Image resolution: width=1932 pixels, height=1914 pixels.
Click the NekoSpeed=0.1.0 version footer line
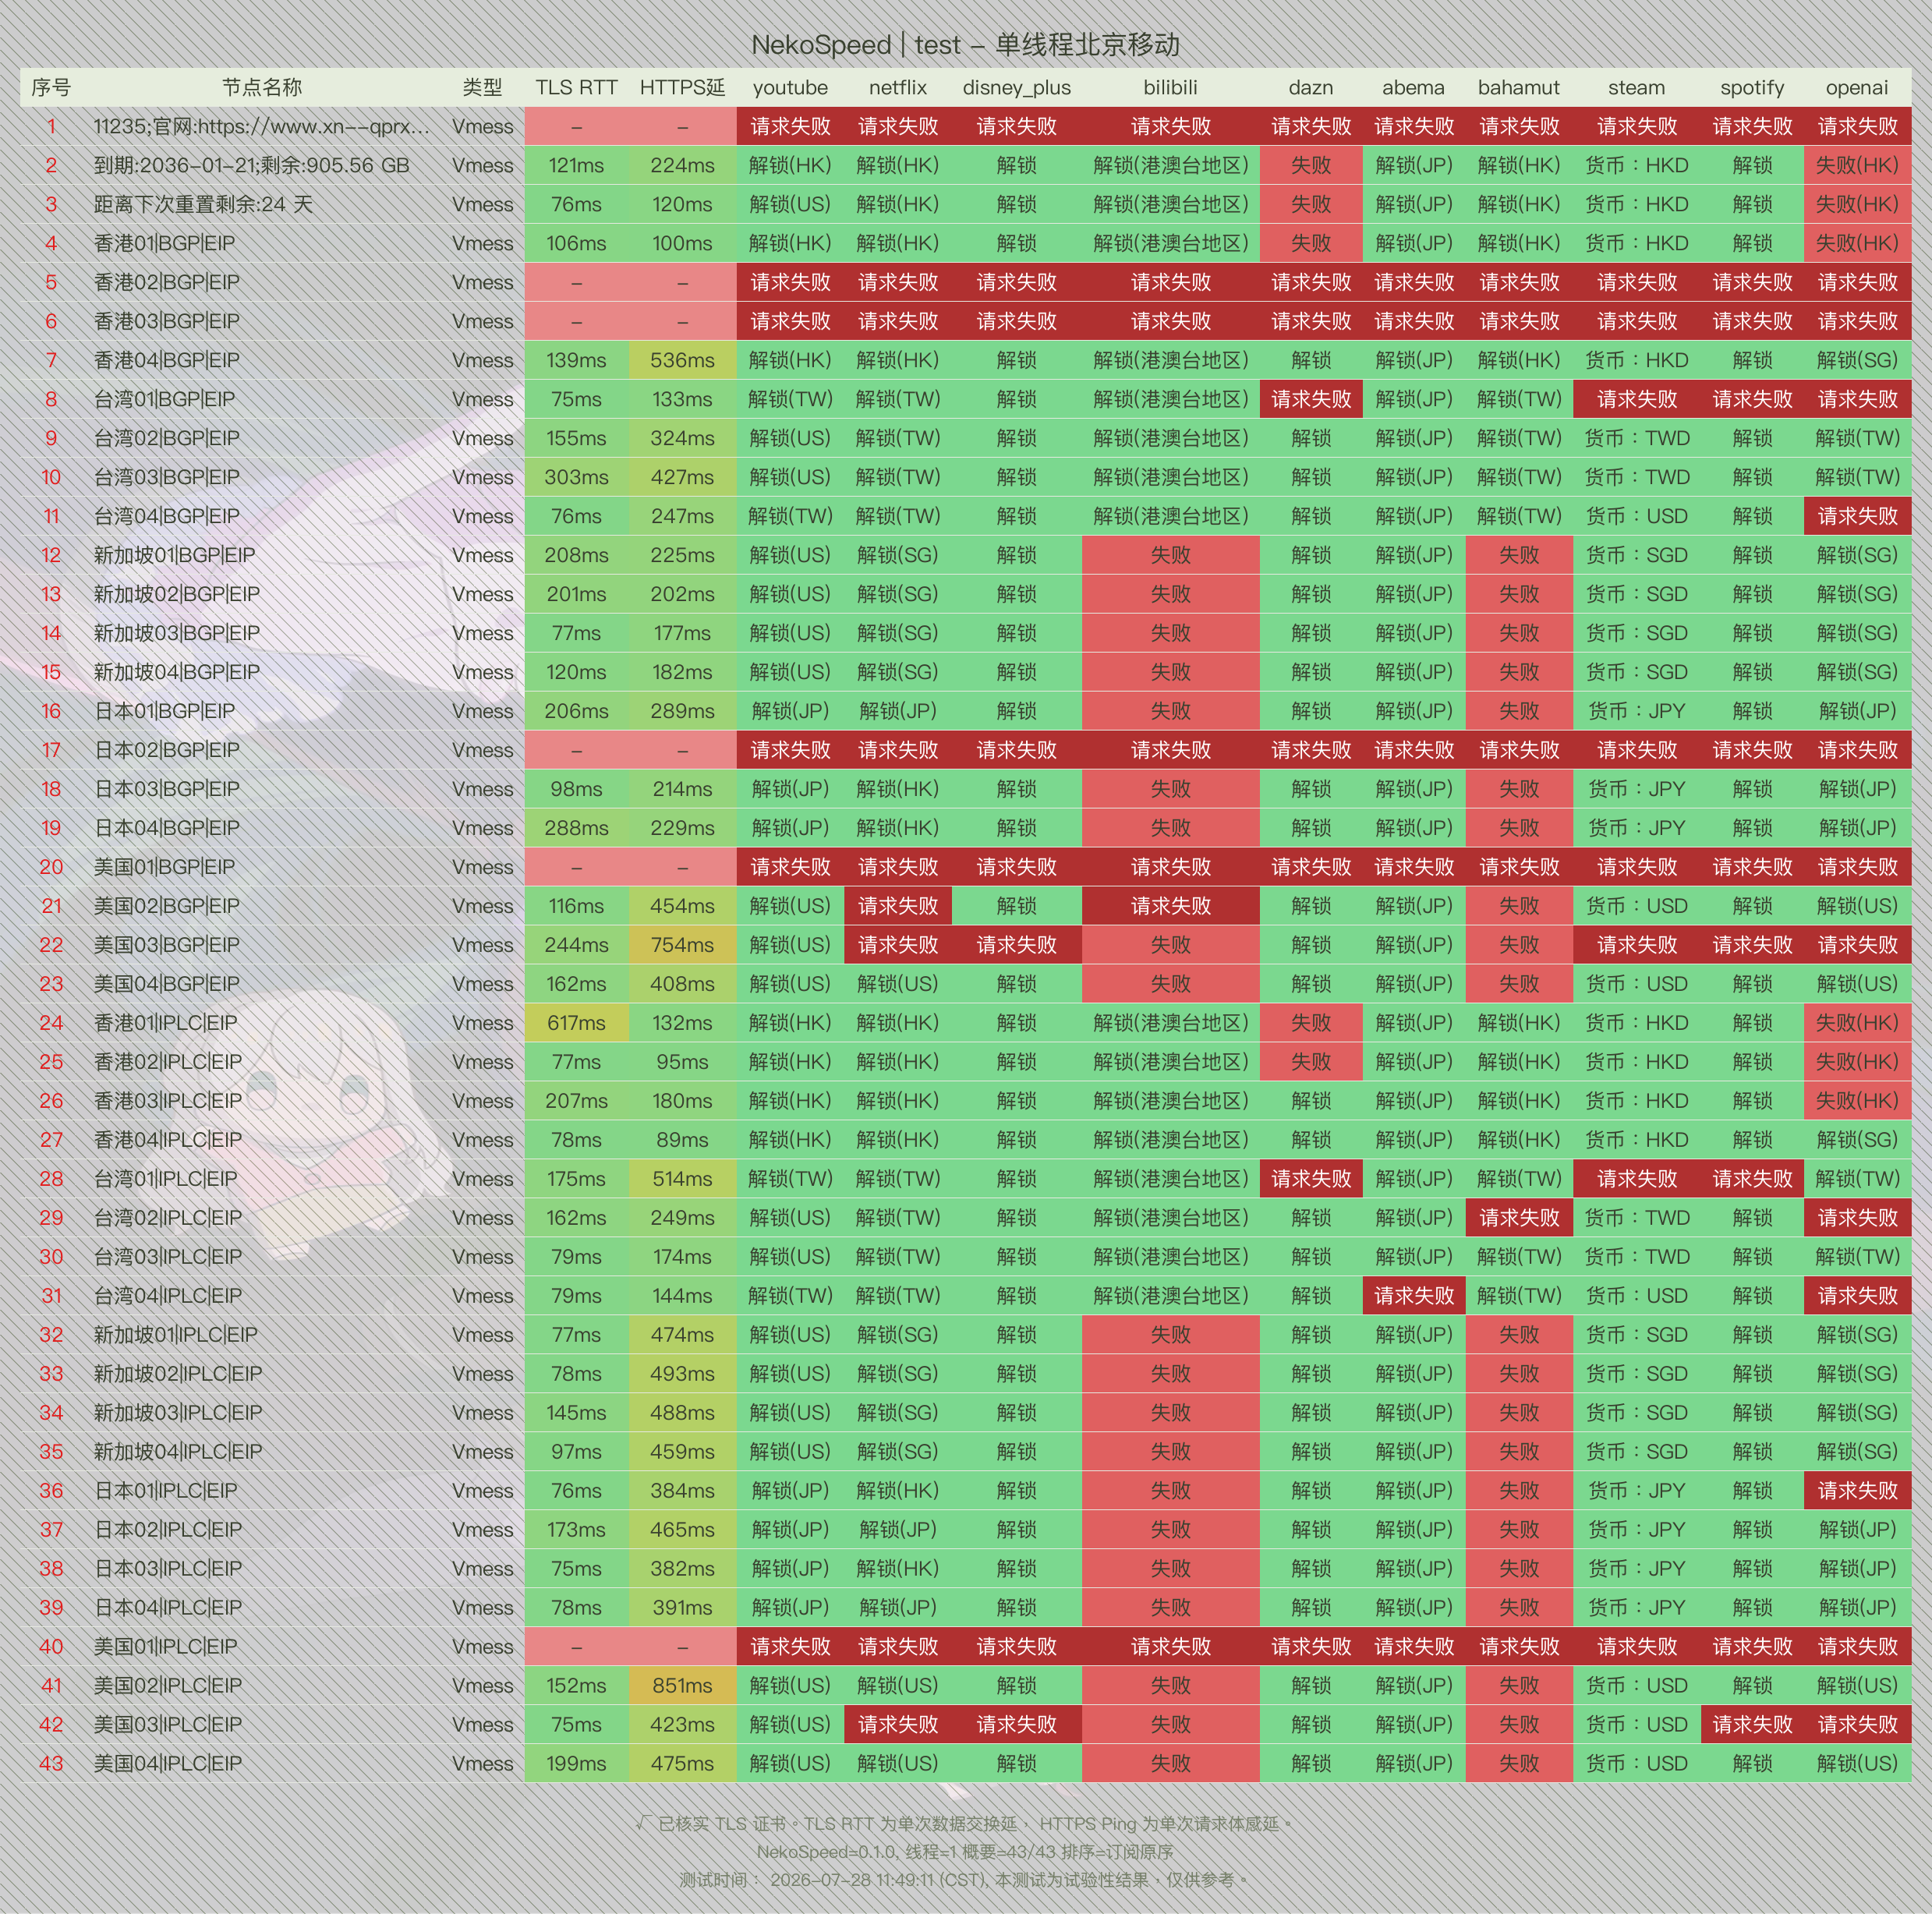(965, 1851)
